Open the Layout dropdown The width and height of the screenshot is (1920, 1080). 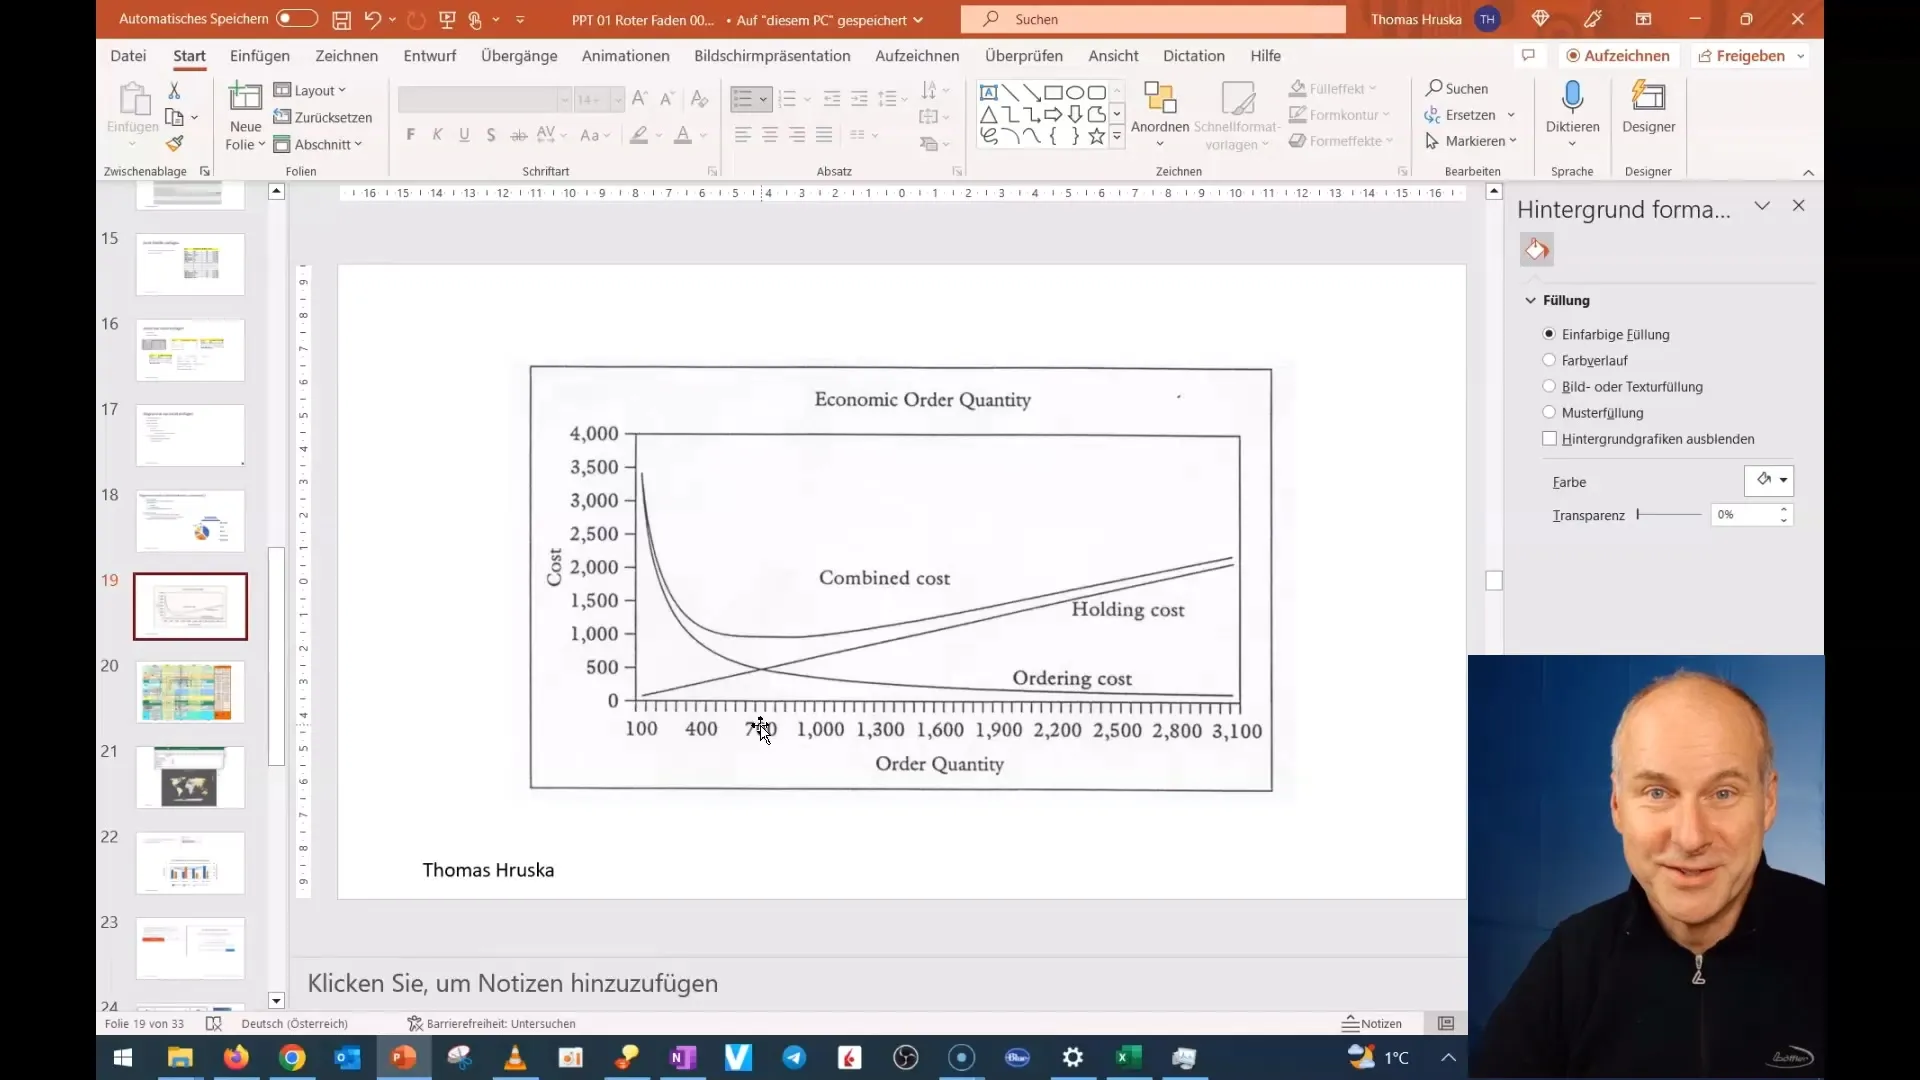[x=310, y=90]
